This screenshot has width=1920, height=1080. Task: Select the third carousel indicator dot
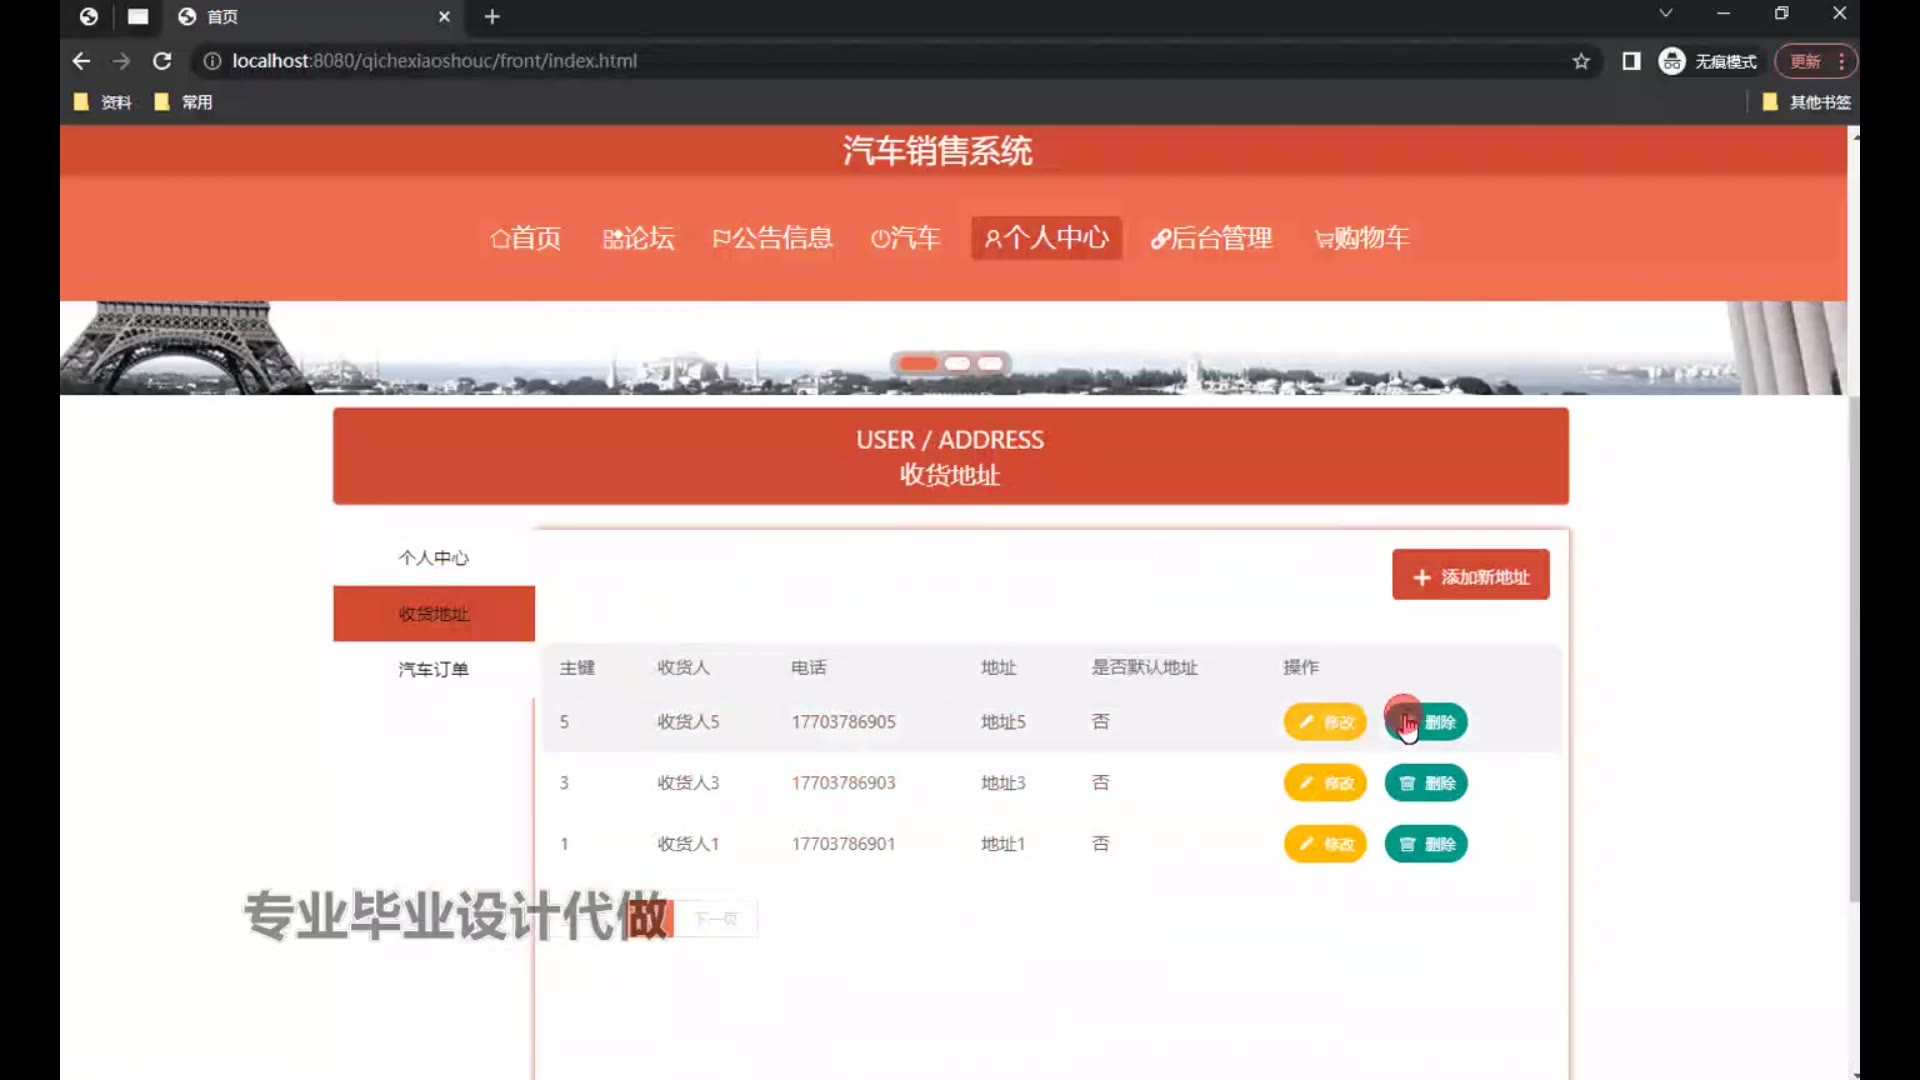click(990, 363)
